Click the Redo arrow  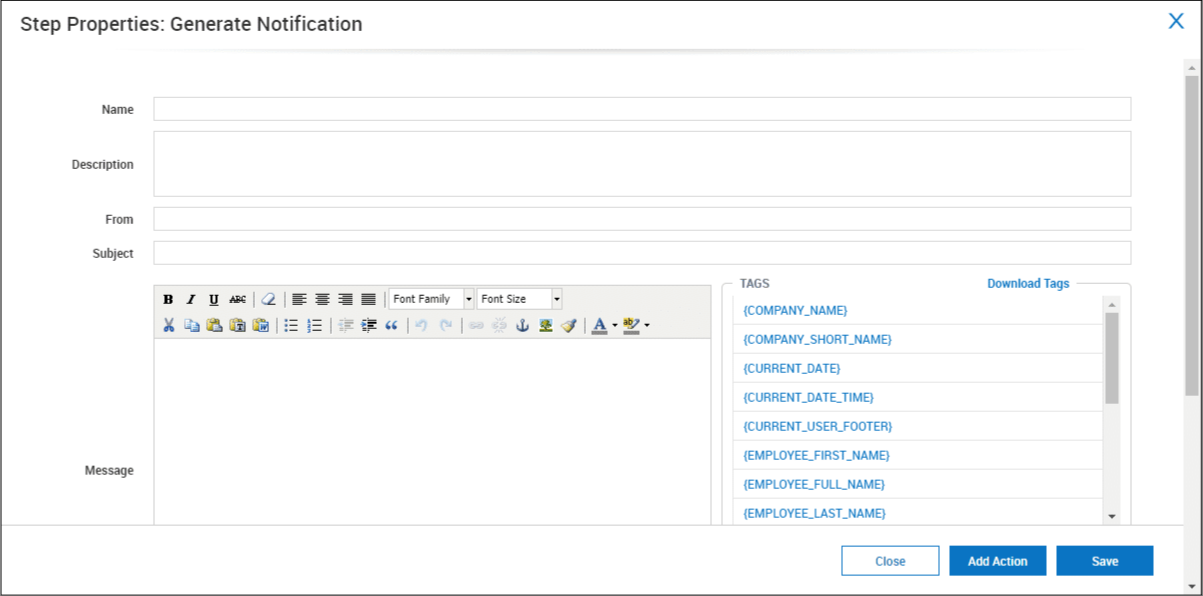[x=445, y=325]
